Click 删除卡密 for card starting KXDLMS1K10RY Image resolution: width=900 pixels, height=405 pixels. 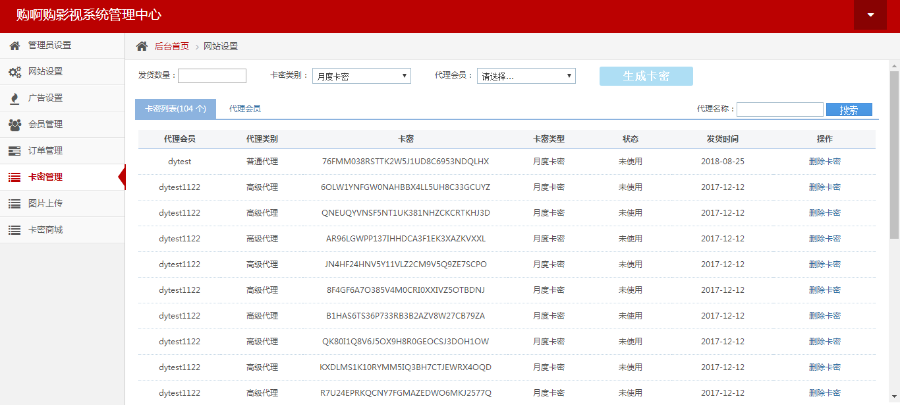(x=825, y=367)
